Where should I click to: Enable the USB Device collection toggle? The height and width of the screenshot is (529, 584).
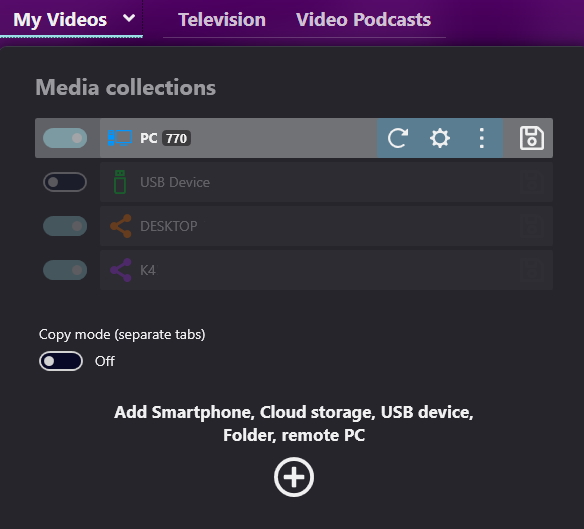pos(65,182)
